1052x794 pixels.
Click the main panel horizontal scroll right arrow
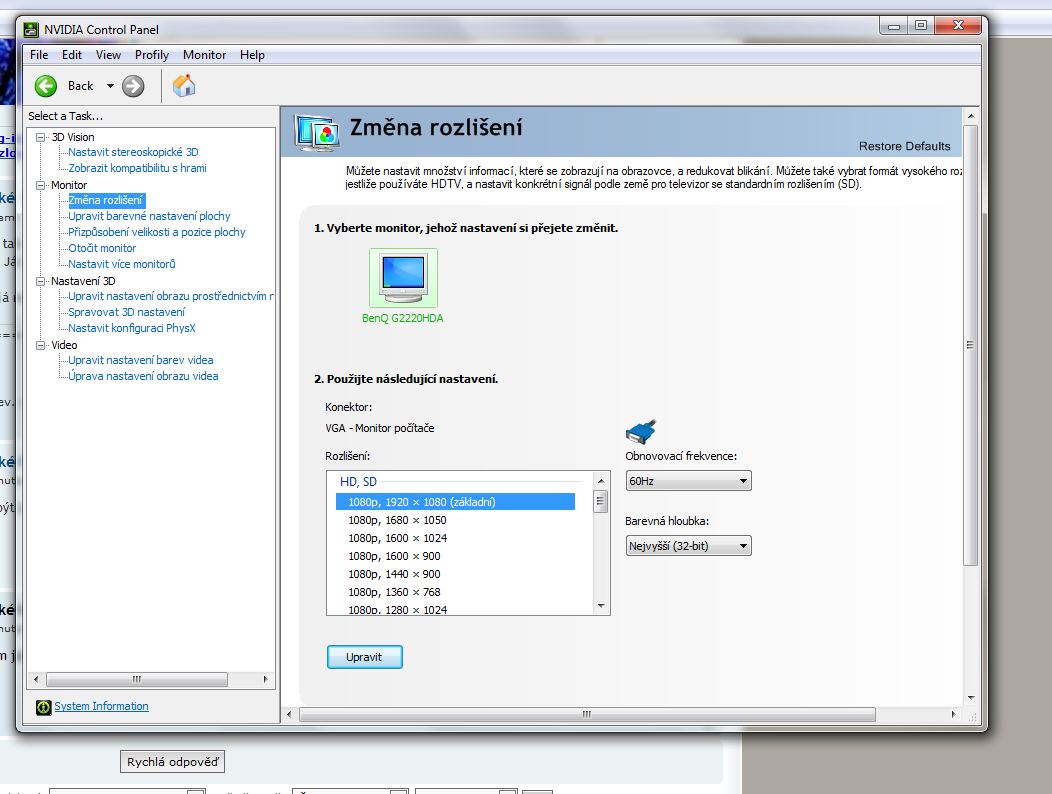click(x=953, y=715)
